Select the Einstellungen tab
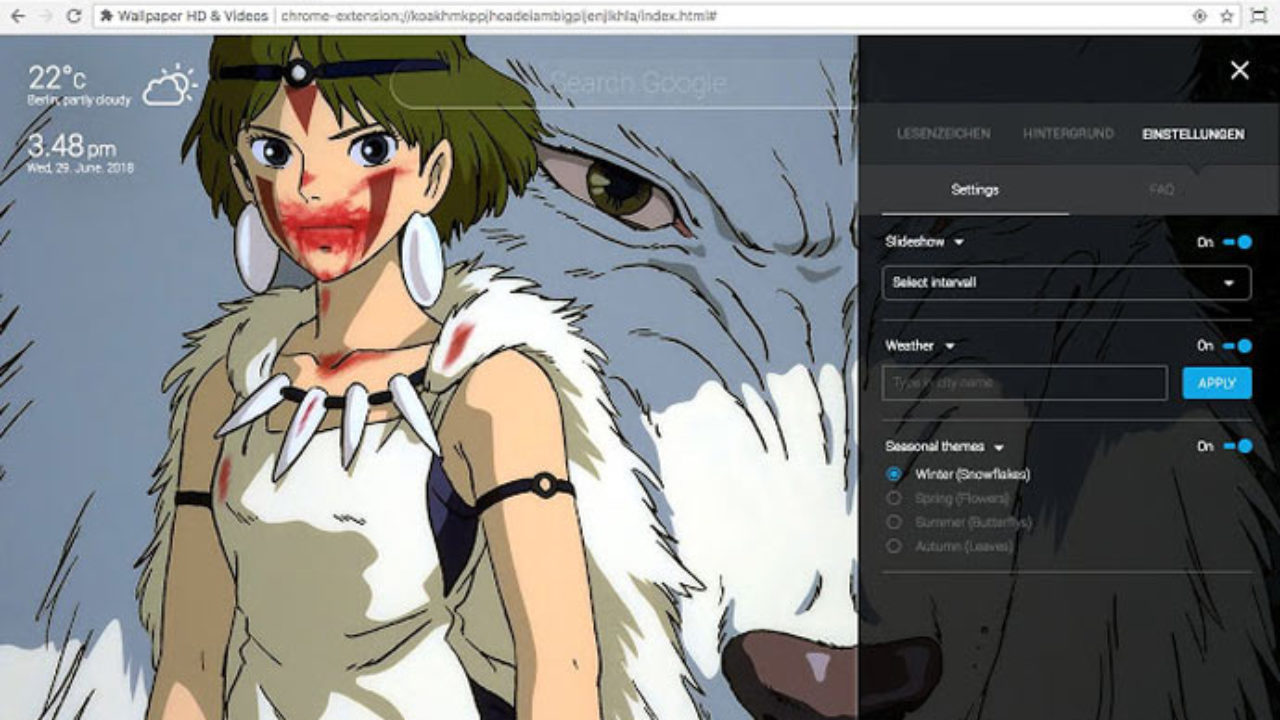The image size is (1280, 720). point(1193,134)
